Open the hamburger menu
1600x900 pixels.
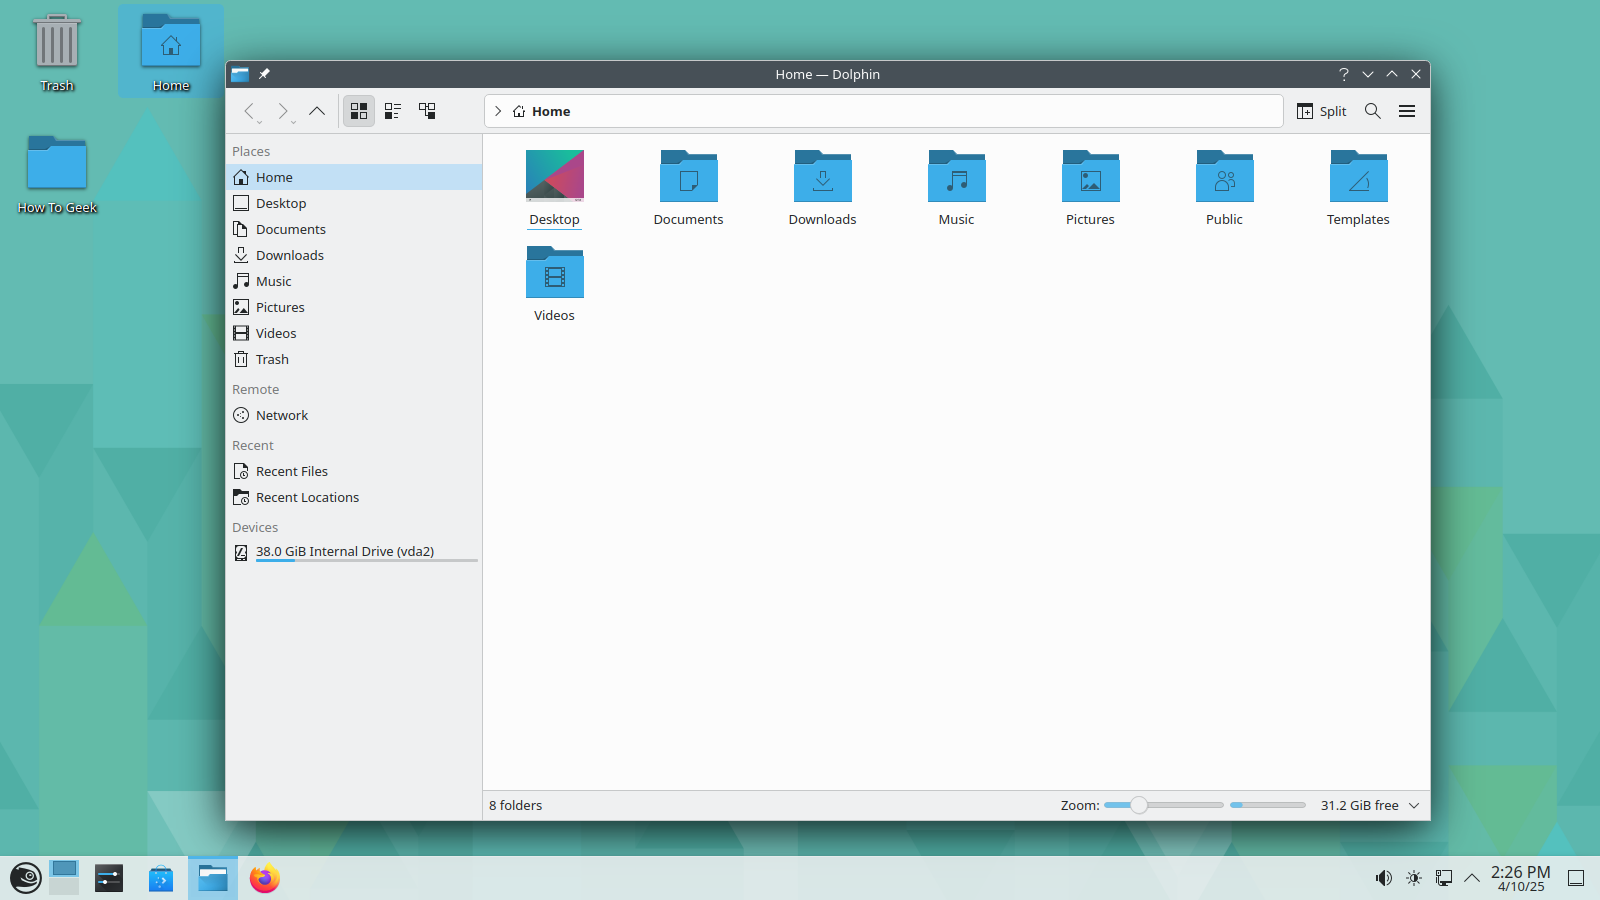coord(1407,111)
